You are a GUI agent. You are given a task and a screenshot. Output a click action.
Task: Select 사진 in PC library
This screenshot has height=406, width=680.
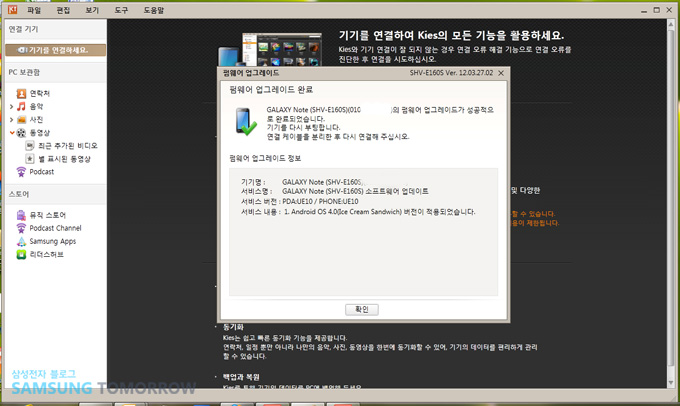click(36, 119)
